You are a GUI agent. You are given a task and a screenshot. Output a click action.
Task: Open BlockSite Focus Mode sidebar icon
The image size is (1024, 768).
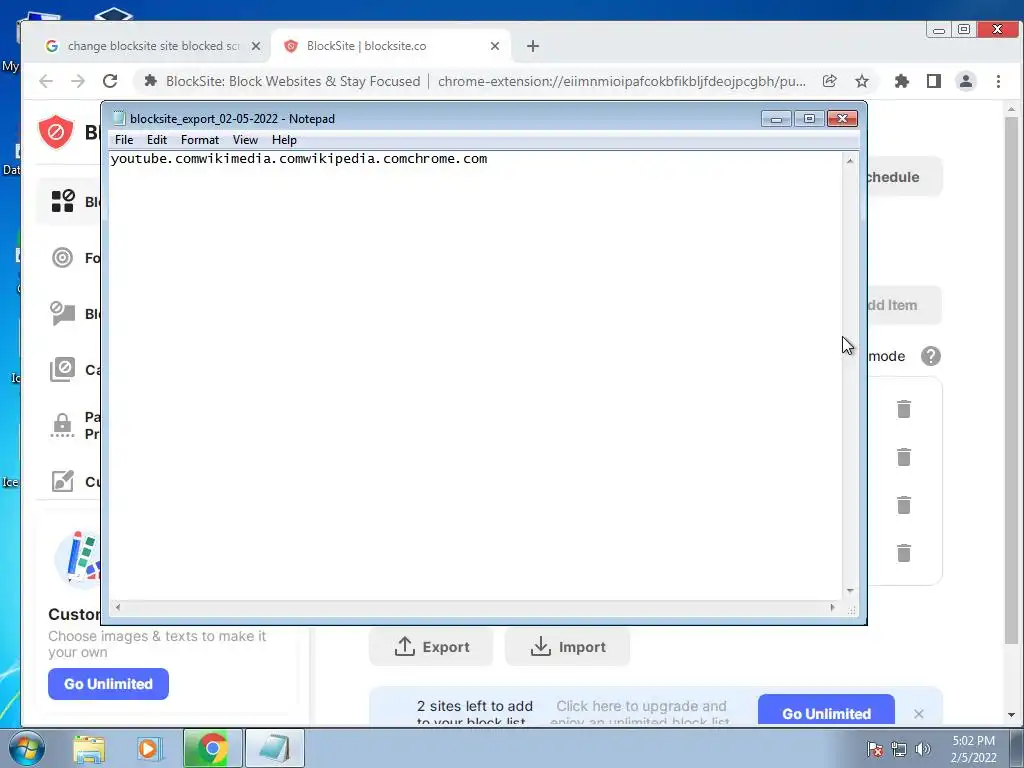[63, 257]
